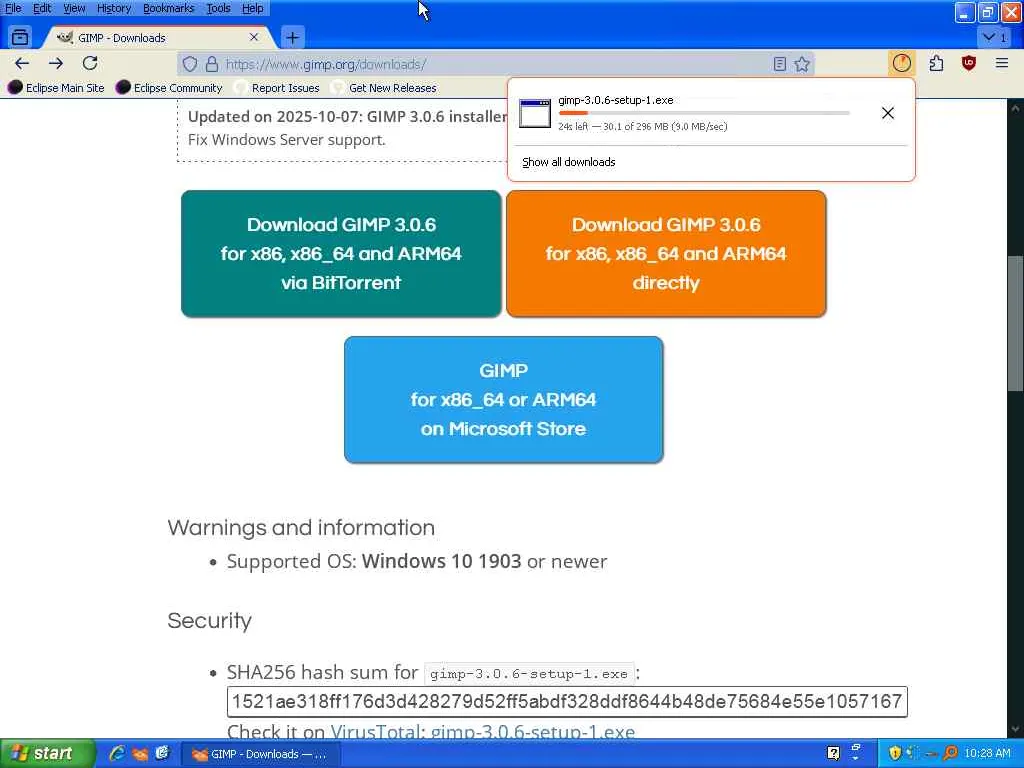The image size is (1024, 768).
Task: Open the Firefox View icon left of tabs
Action: click(x=20, y=37)
